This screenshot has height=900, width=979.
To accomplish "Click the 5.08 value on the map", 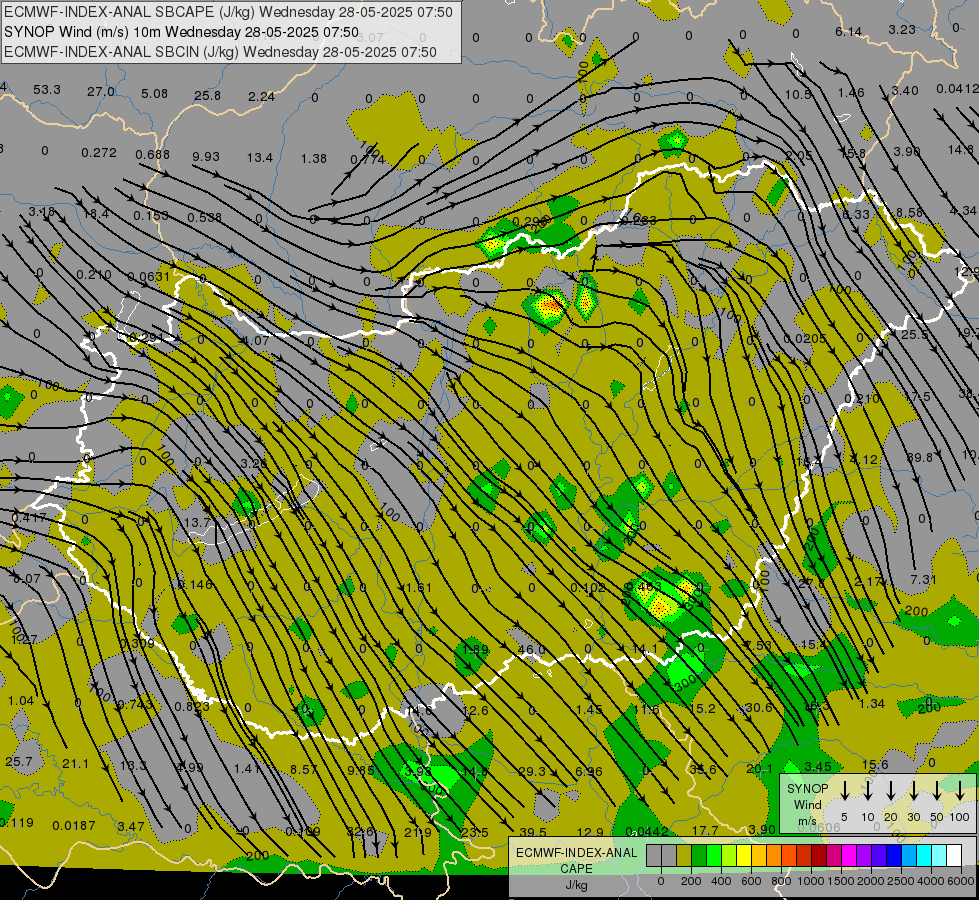I will pos(154,94).
